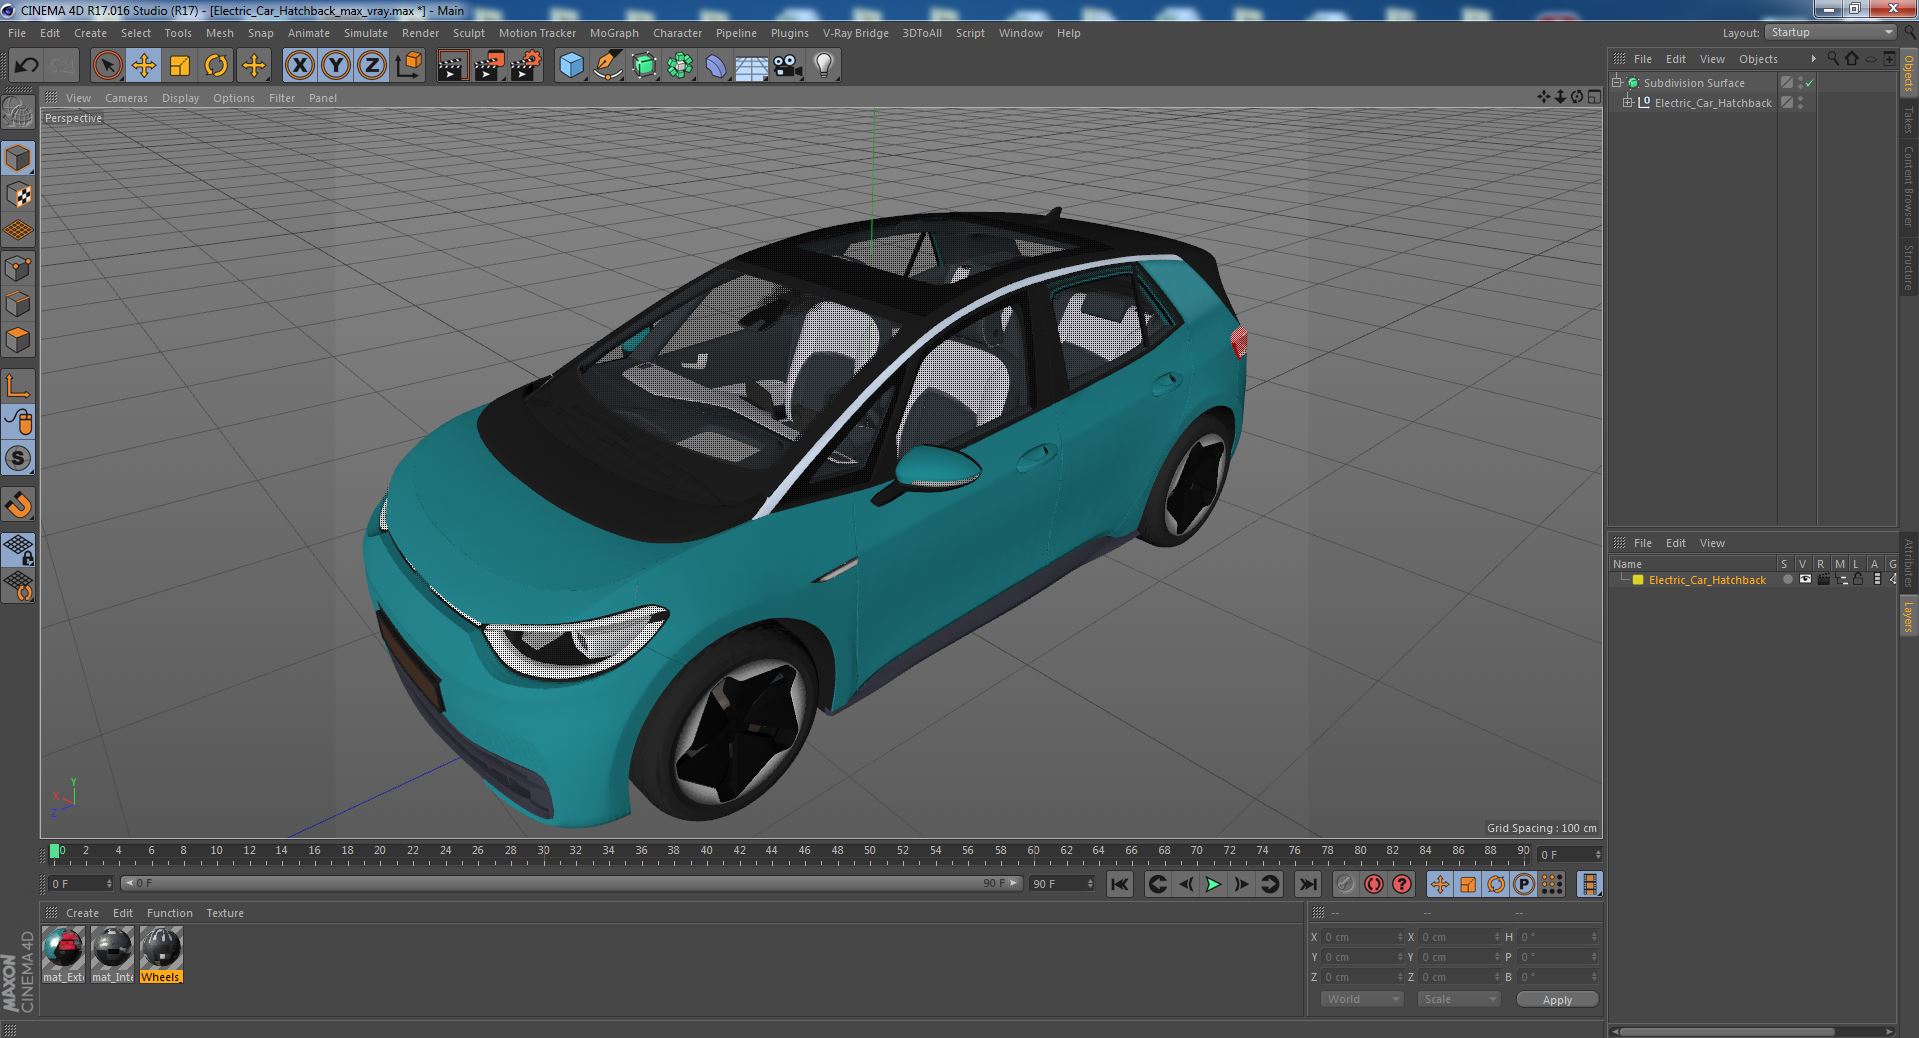Click the Undo arrow icon
Image resolution: width=1919 pixels, height=1038 pixels.
coord(26,66)
